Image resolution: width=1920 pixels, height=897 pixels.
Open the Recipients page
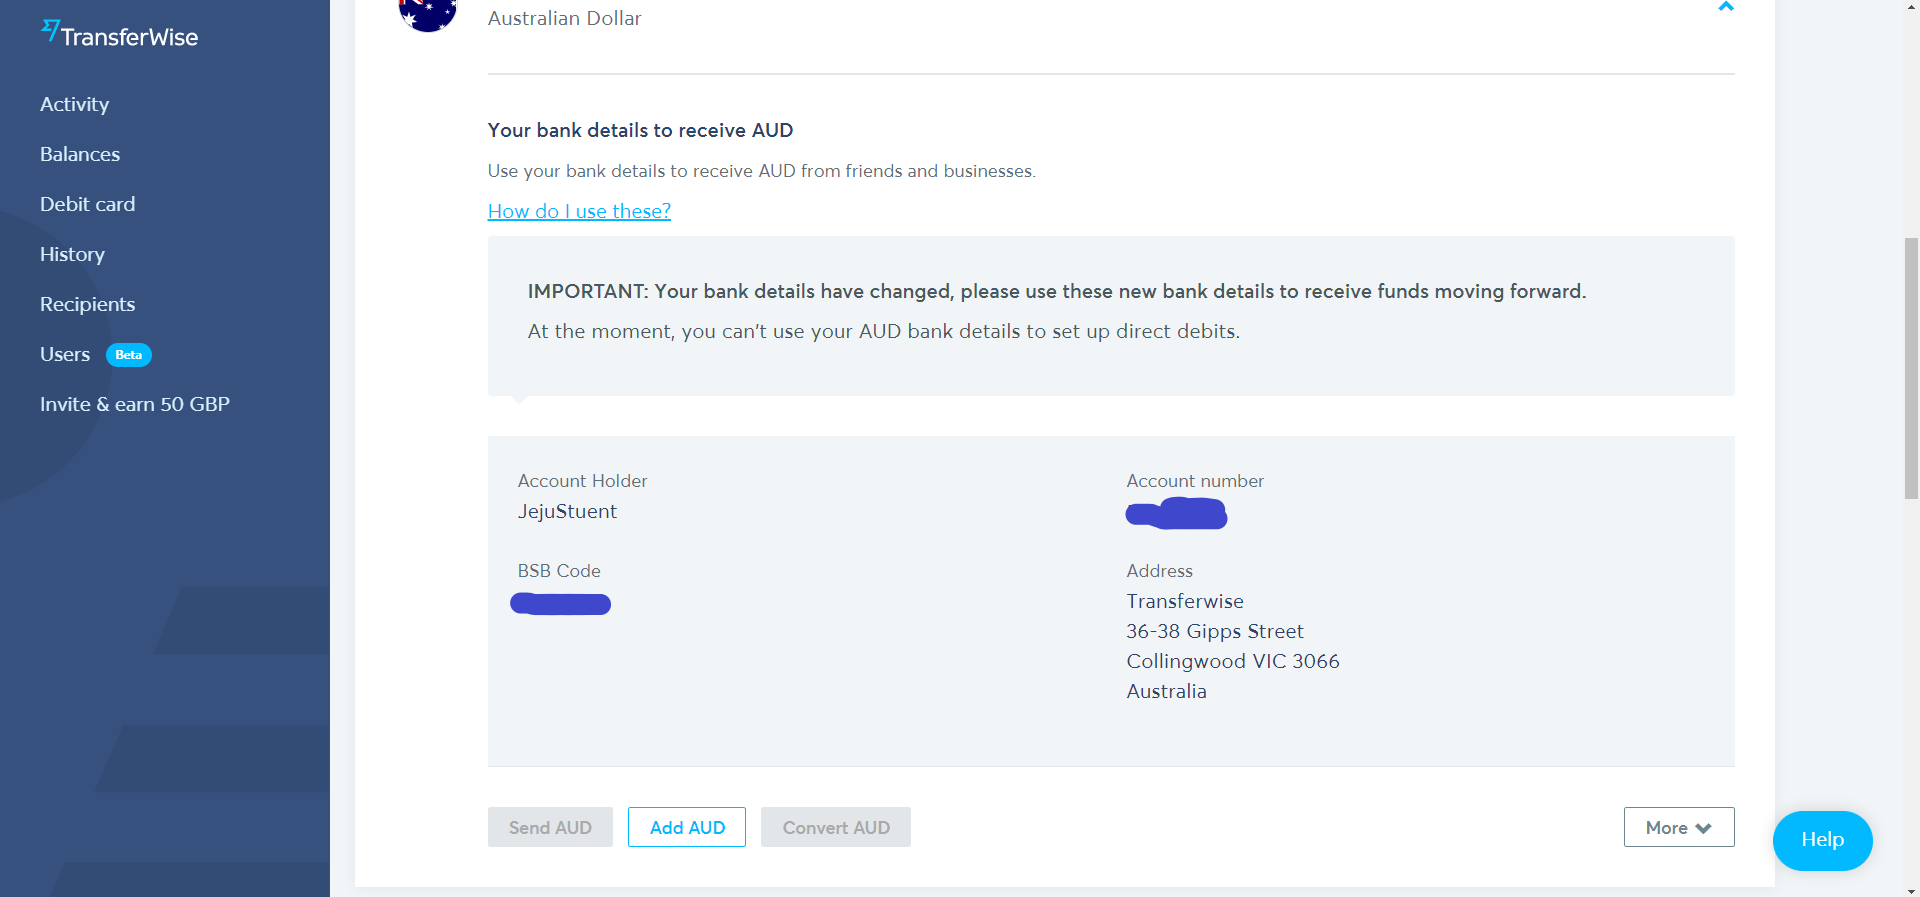click(87, 304)
